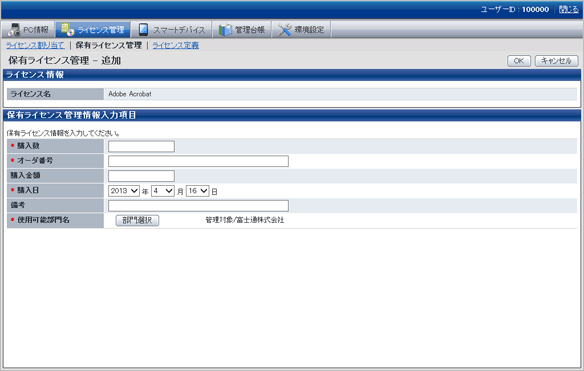Viewport: 584px width, 371px height.
Task: Open the PC情報 tab
Action: click(28, 29)
